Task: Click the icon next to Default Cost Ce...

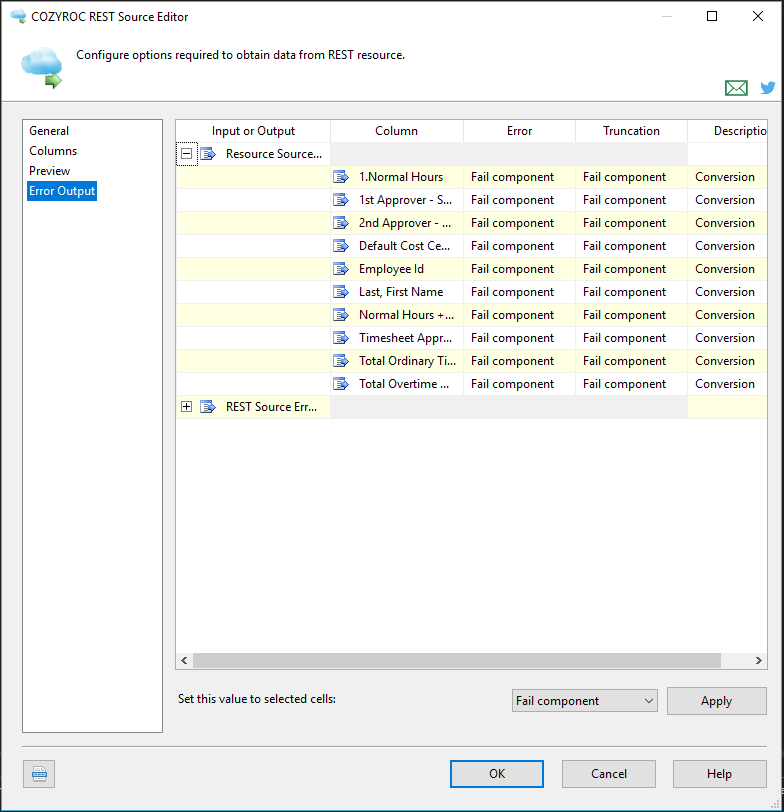Action: coord(341,246)
